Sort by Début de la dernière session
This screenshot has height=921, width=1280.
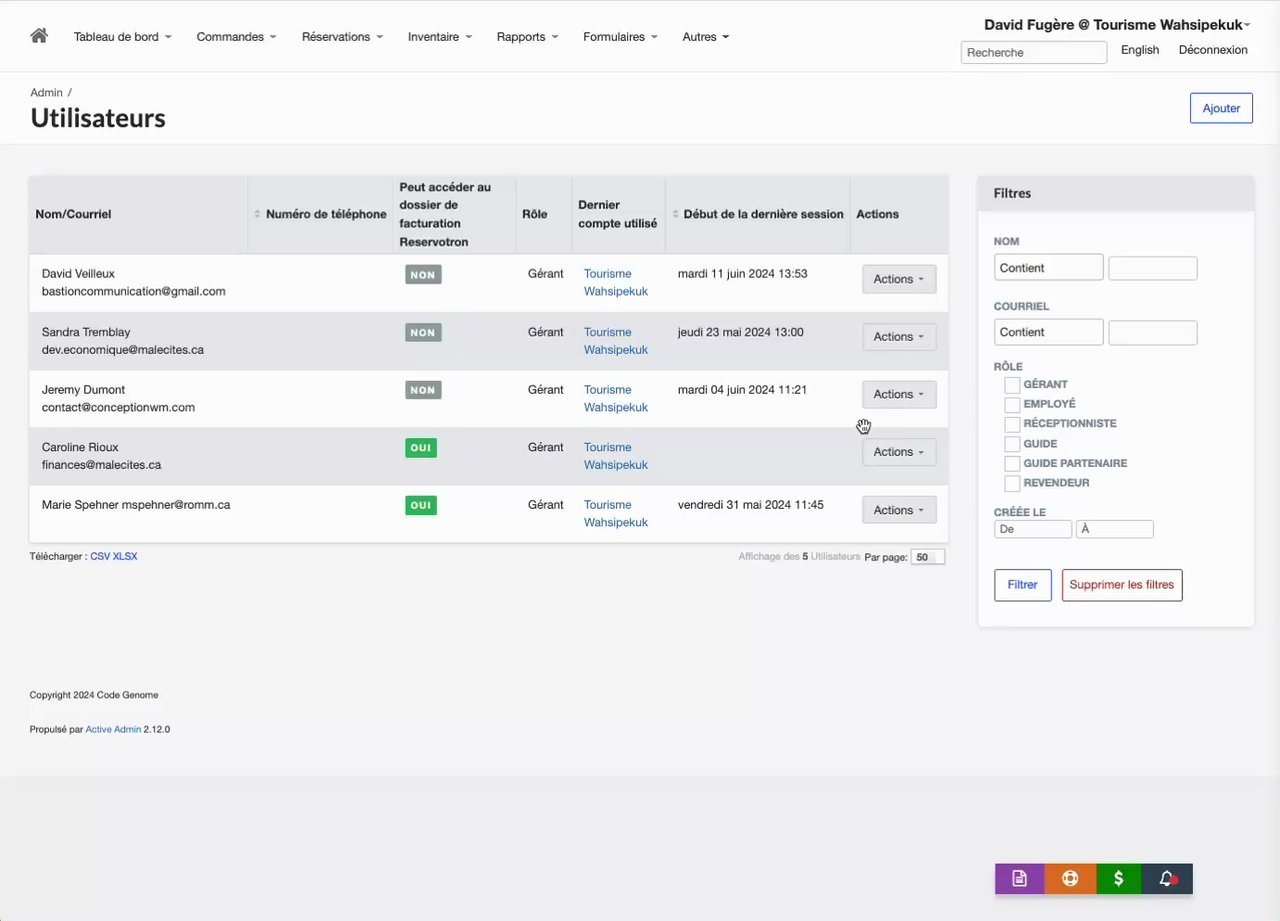tap(763, 214)
